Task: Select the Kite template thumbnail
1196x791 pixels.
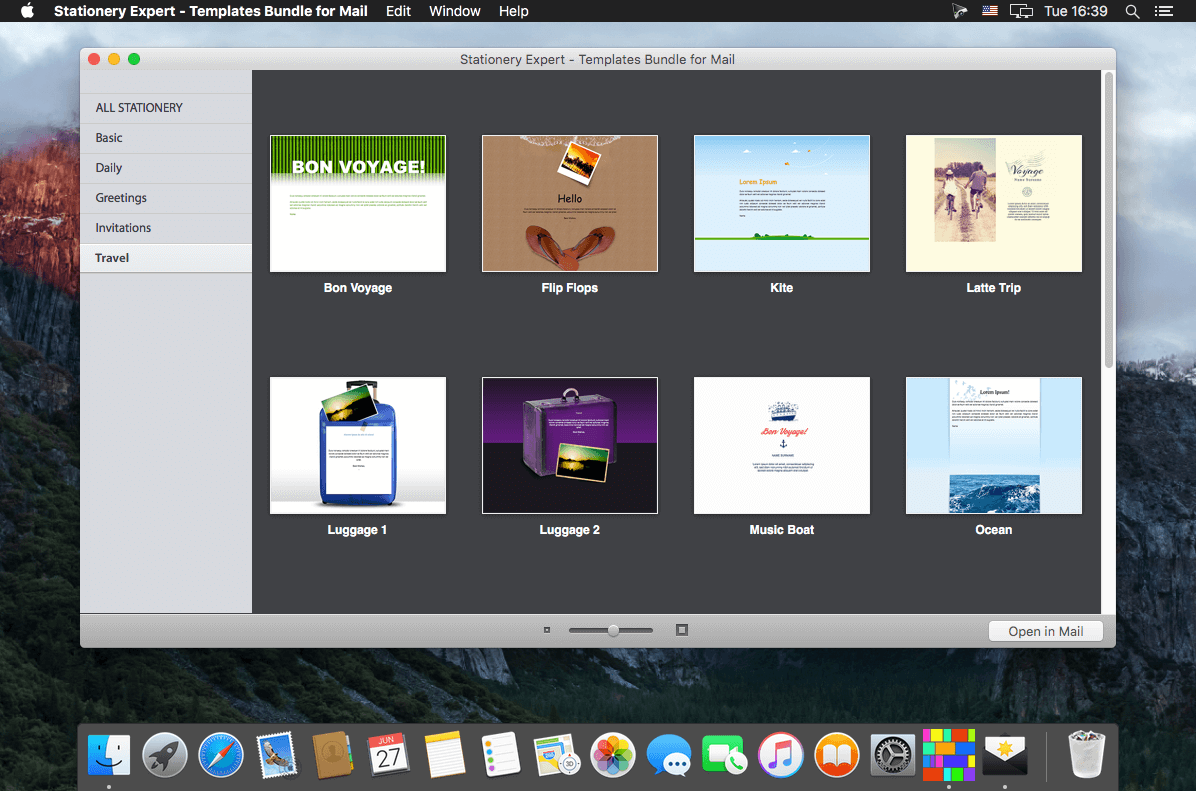Action: click(782, 204)
